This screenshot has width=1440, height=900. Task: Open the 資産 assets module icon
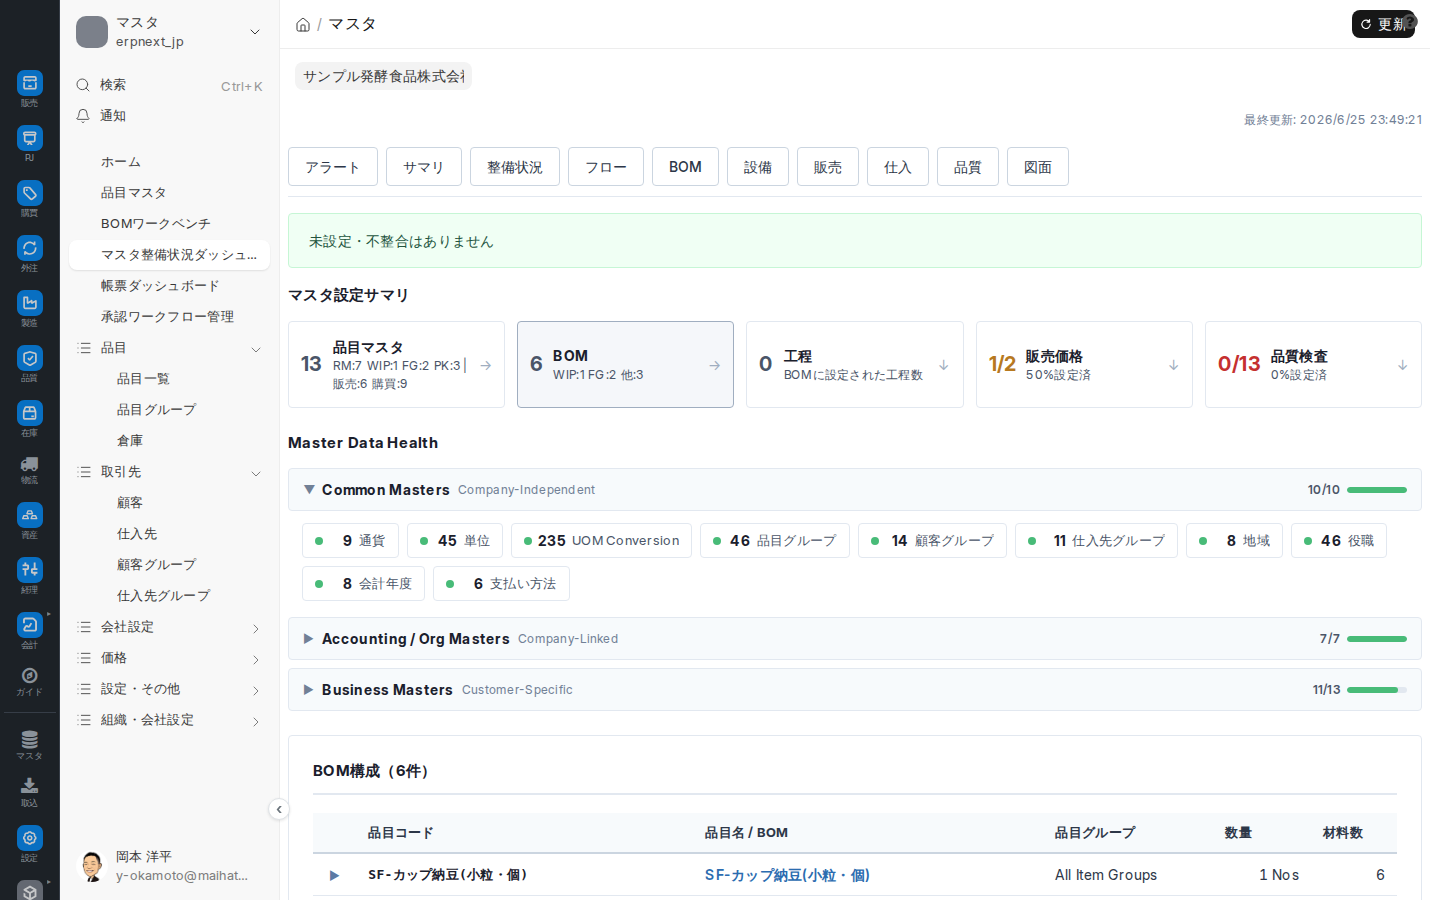tap(30, 515)
